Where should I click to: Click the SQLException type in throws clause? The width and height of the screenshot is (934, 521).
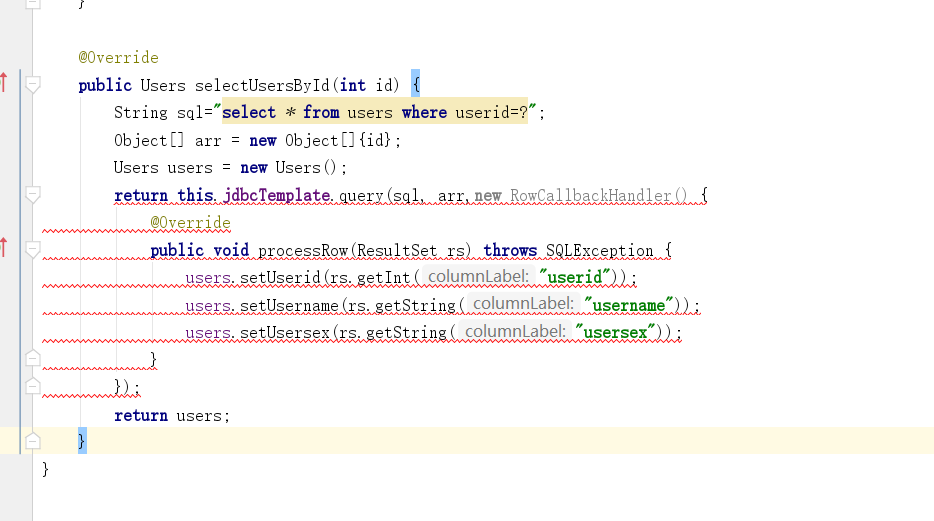pos(599,251)
